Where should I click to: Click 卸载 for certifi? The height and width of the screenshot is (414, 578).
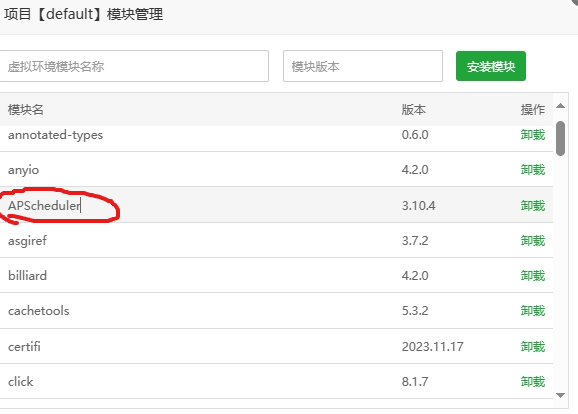tap(533, 347)
